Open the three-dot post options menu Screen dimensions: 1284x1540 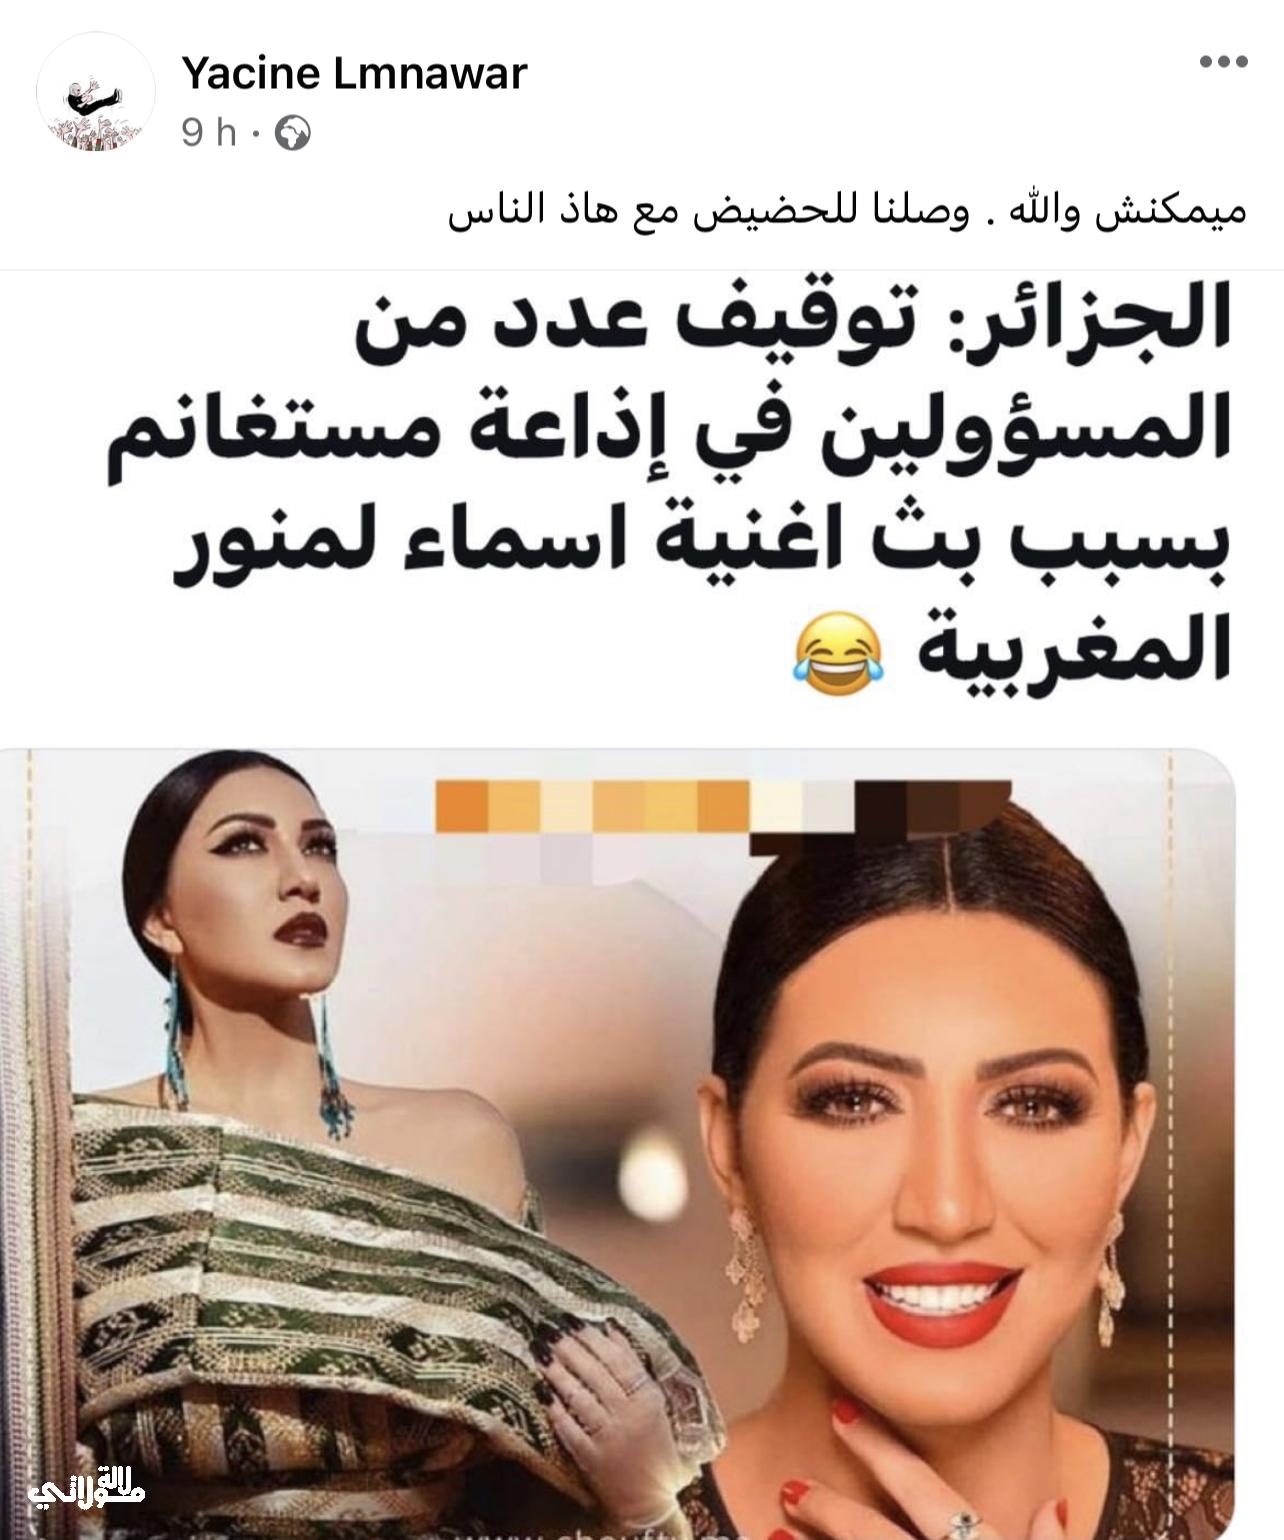coord(1224,62)
